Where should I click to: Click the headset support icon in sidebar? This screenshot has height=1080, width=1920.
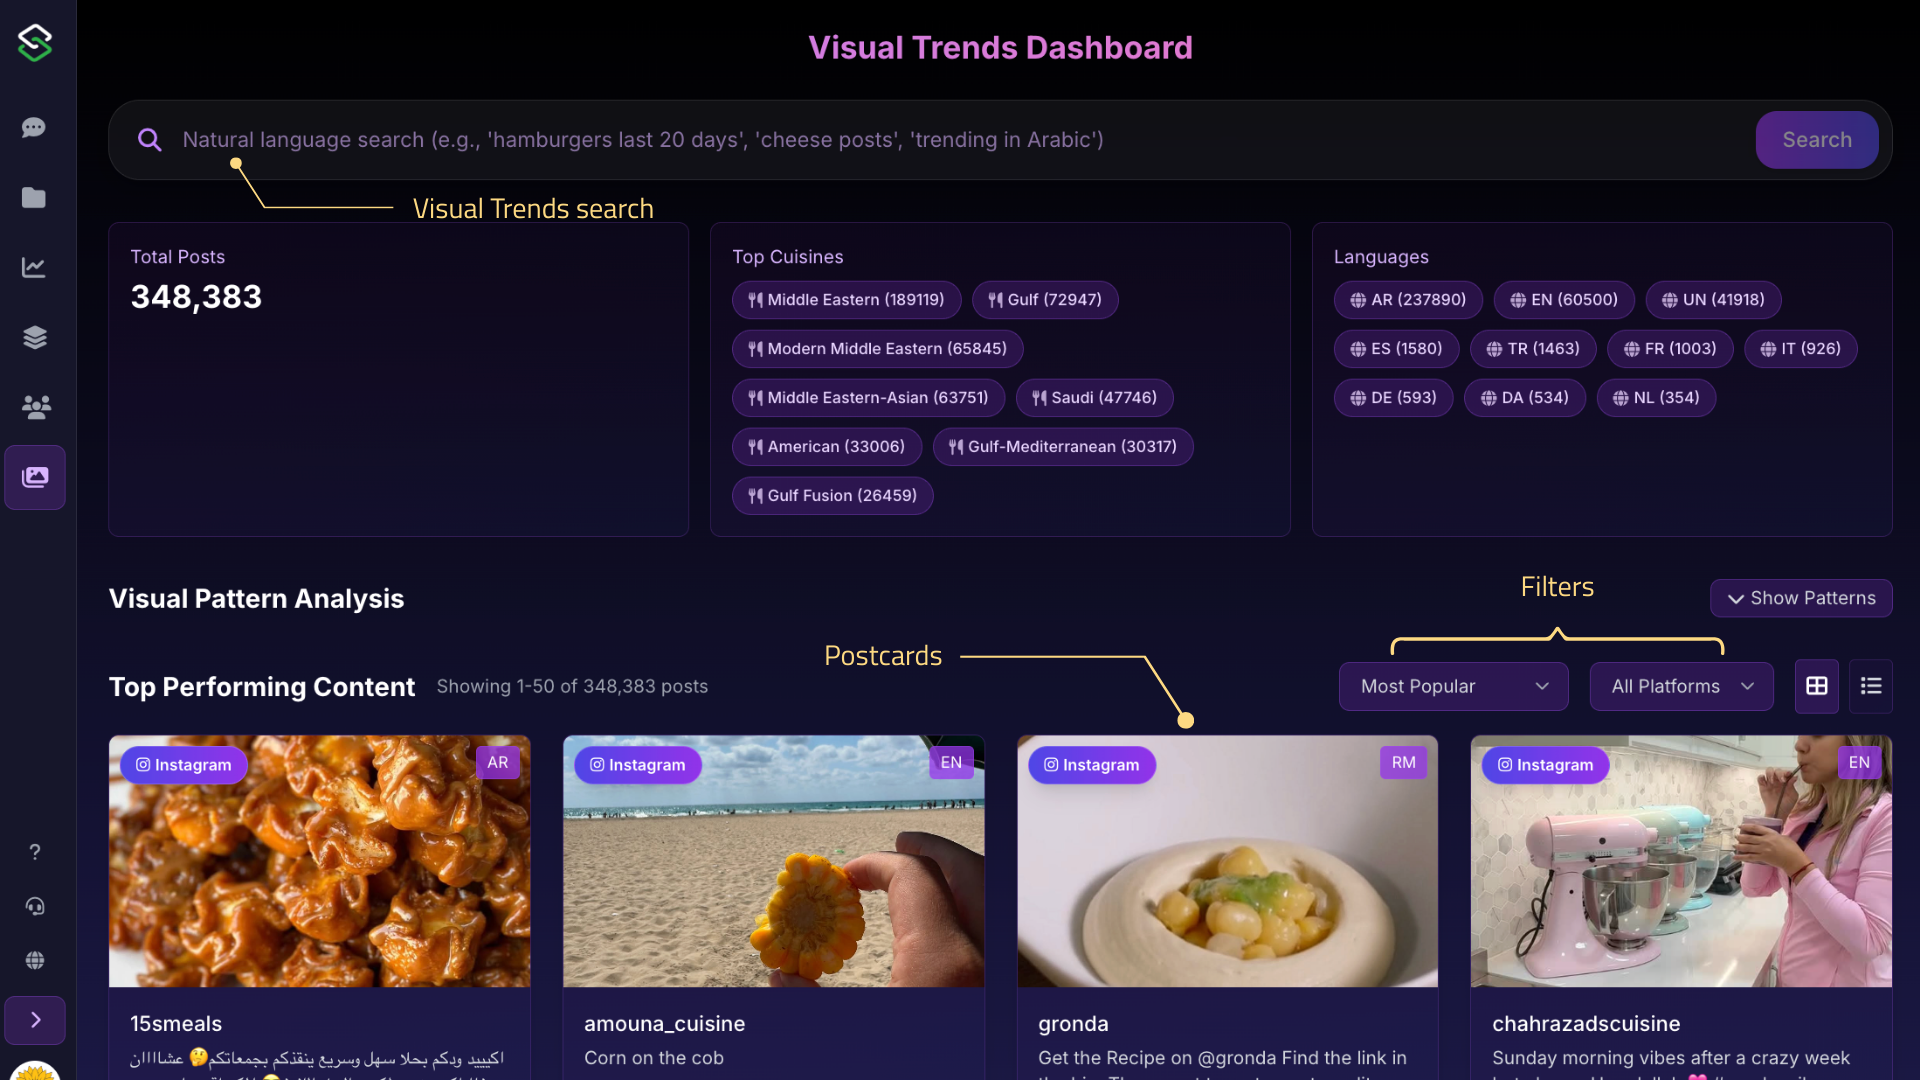34,907
